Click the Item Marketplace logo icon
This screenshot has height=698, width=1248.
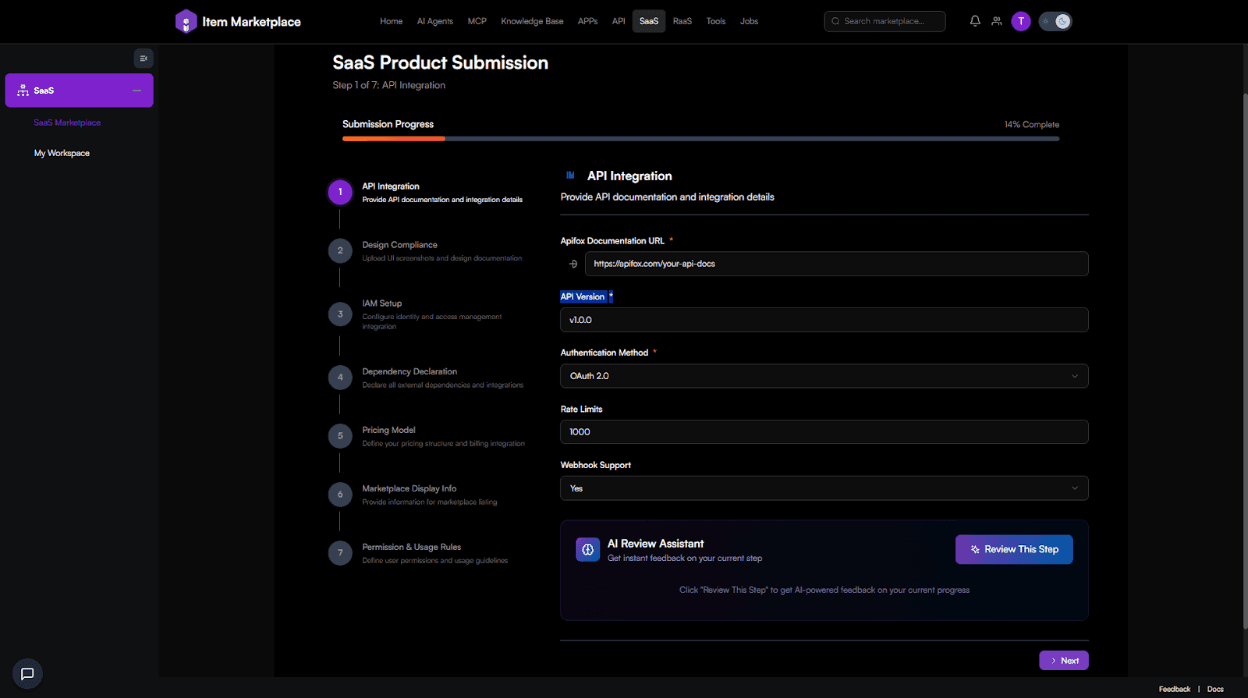(186, 21)
